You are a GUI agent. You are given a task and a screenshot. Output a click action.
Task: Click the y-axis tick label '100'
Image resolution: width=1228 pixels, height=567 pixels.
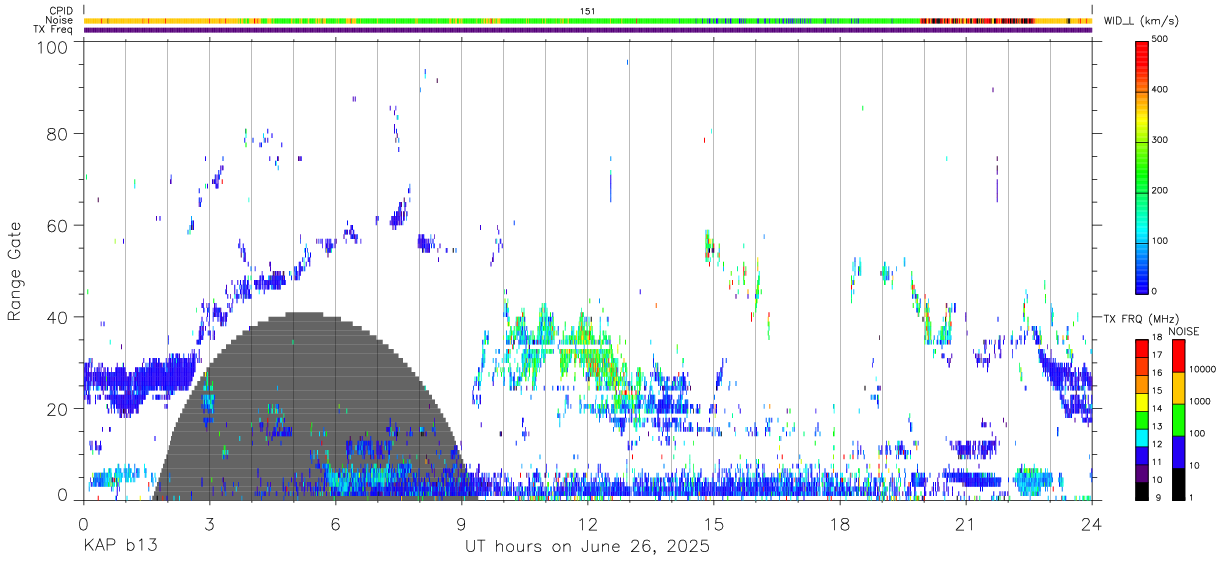click(52, 47)
